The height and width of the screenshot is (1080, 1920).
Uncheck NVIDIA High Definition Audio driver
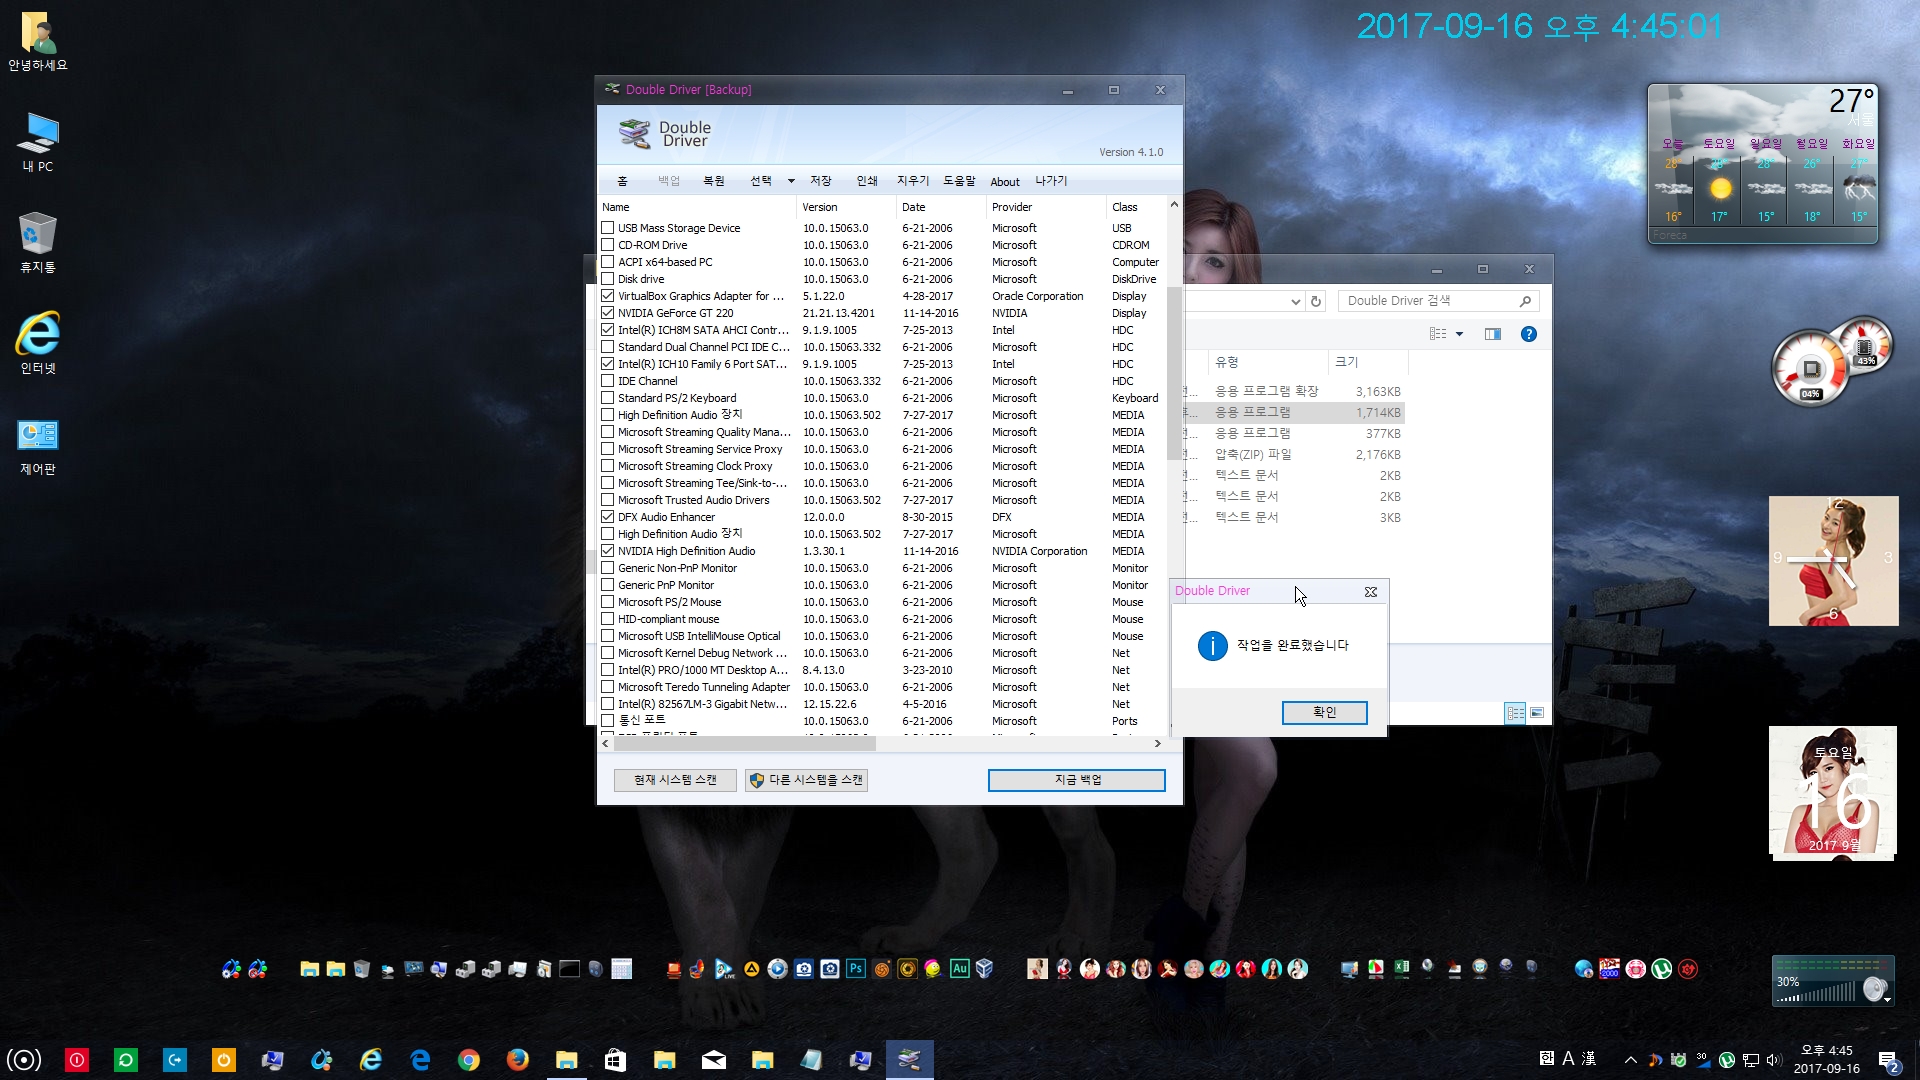(x=607, y=551)
